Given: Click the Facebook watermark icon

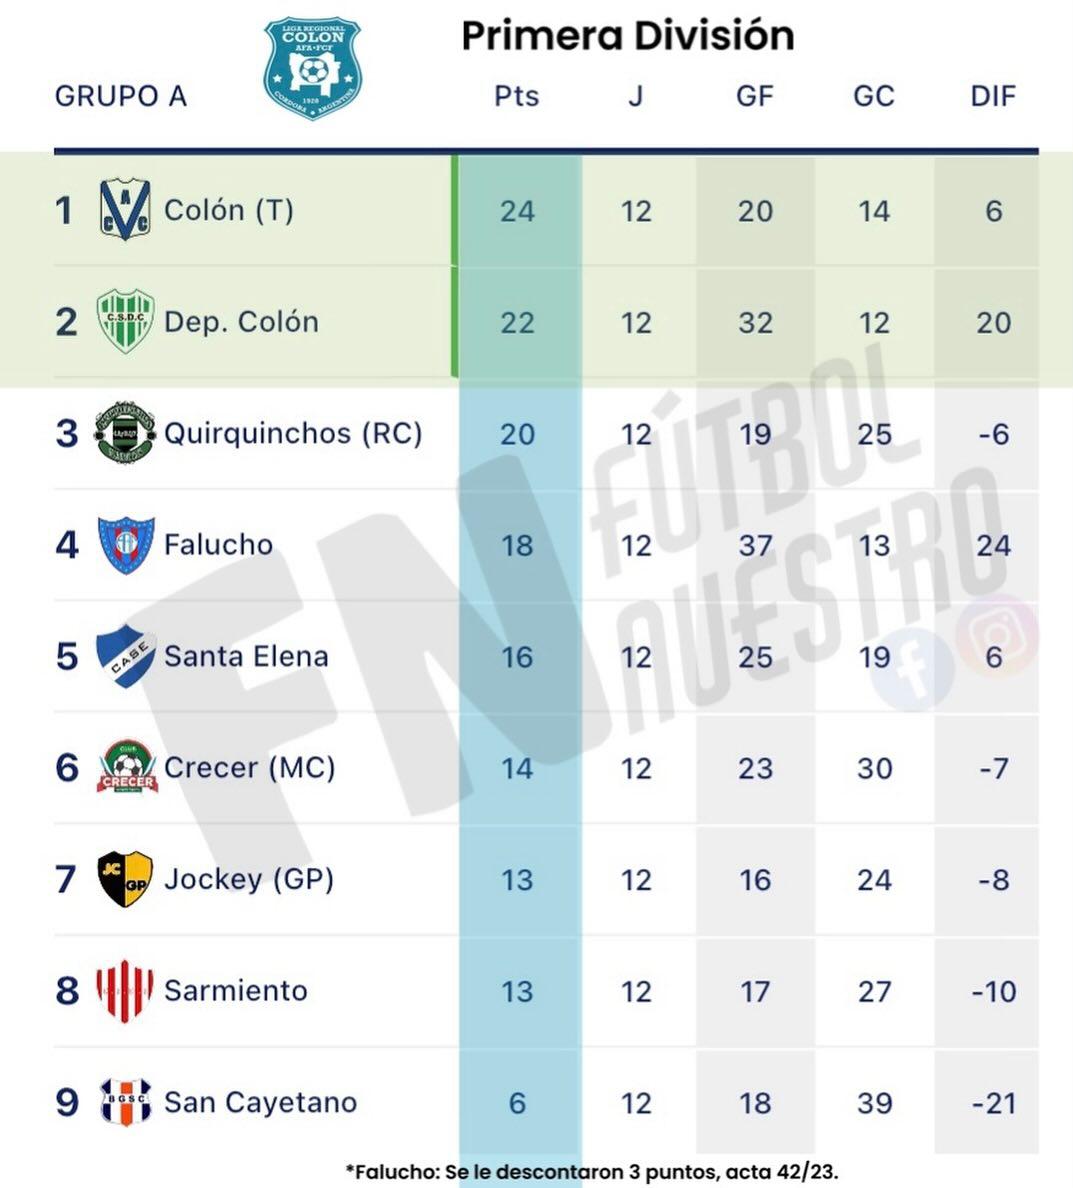Looking at the screenshot, I should (x=911, y=668).
